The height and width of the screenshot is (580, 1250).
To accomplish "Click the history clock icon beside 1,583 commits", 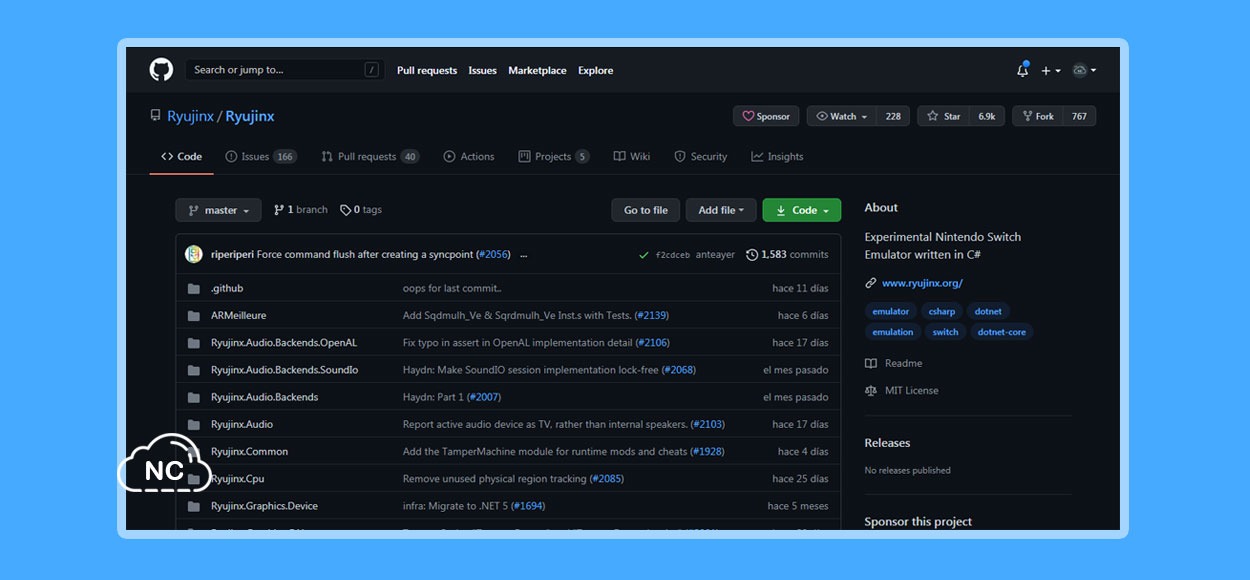I will tap(752, 255).
